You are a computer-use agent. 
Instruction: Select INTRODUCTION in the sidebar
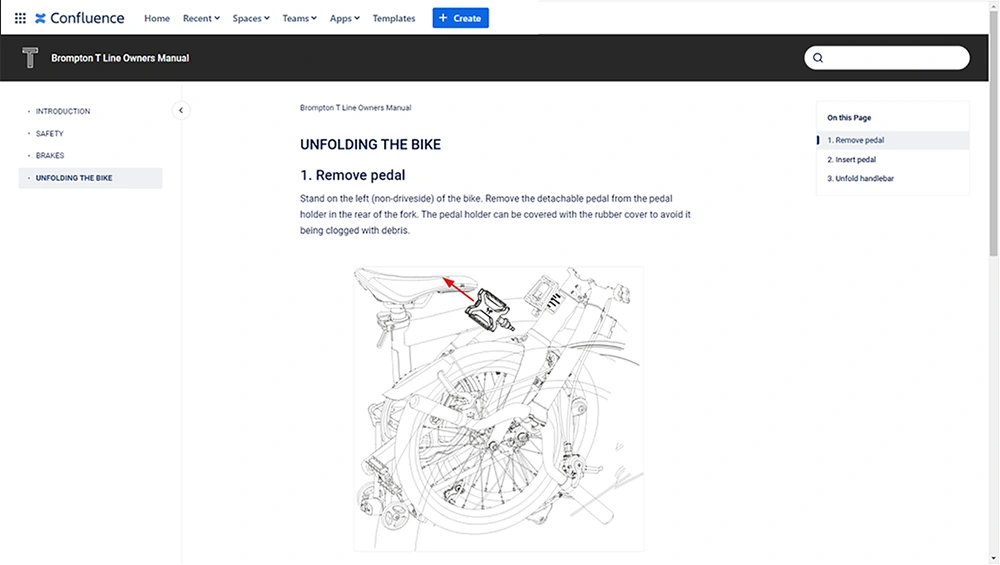[x=63, y=111]
